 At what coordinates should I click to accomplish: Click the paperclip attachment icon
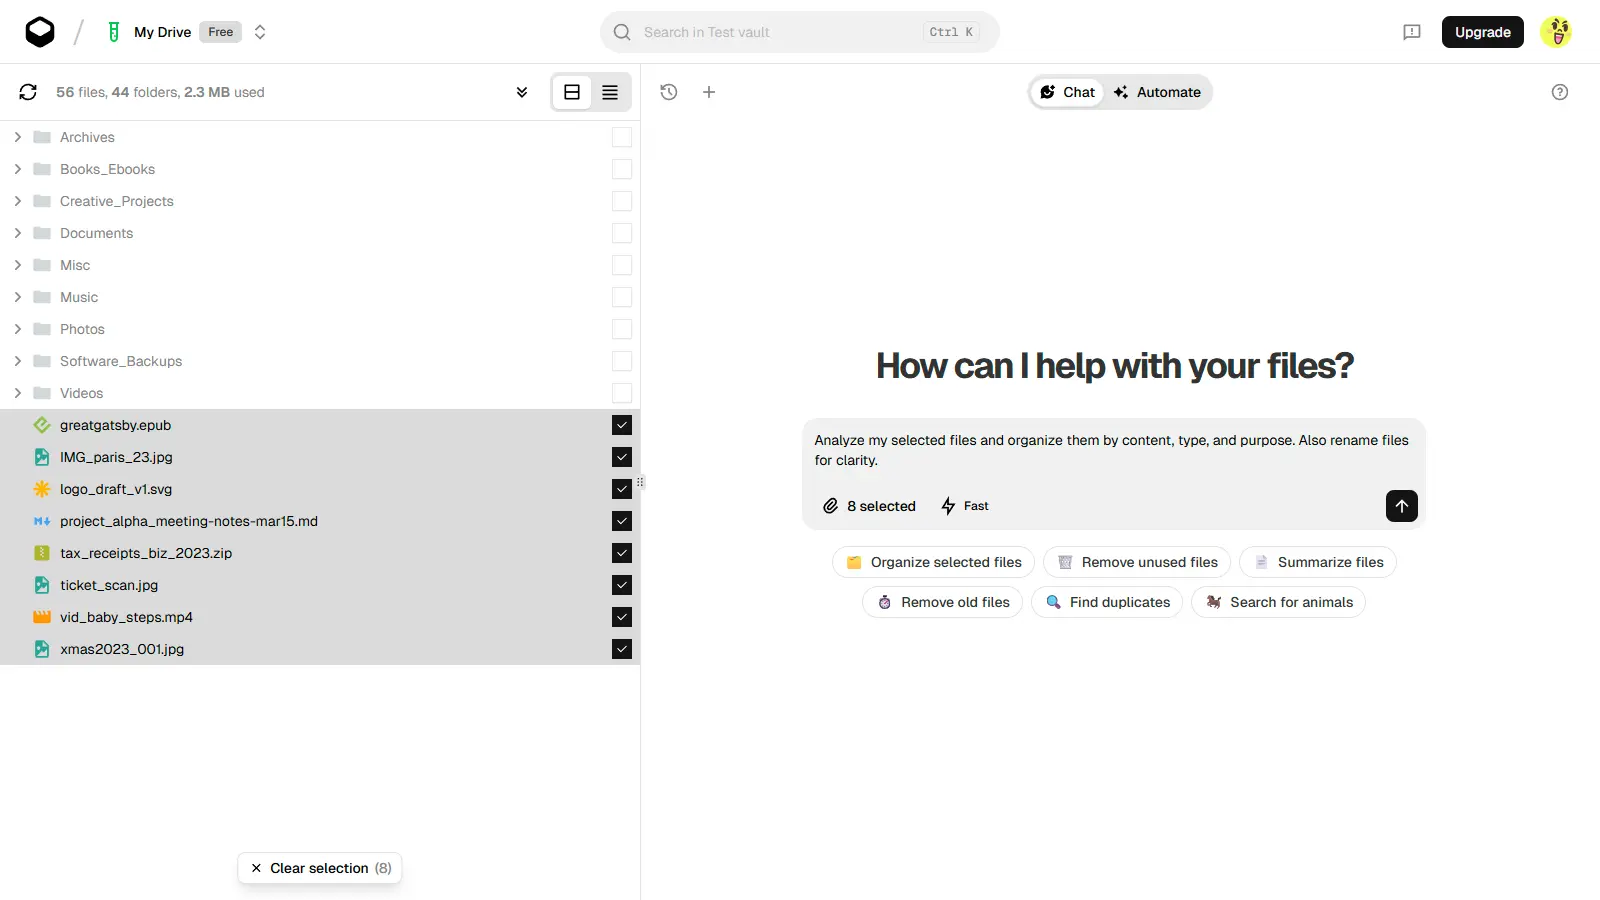tap(830, 506)
